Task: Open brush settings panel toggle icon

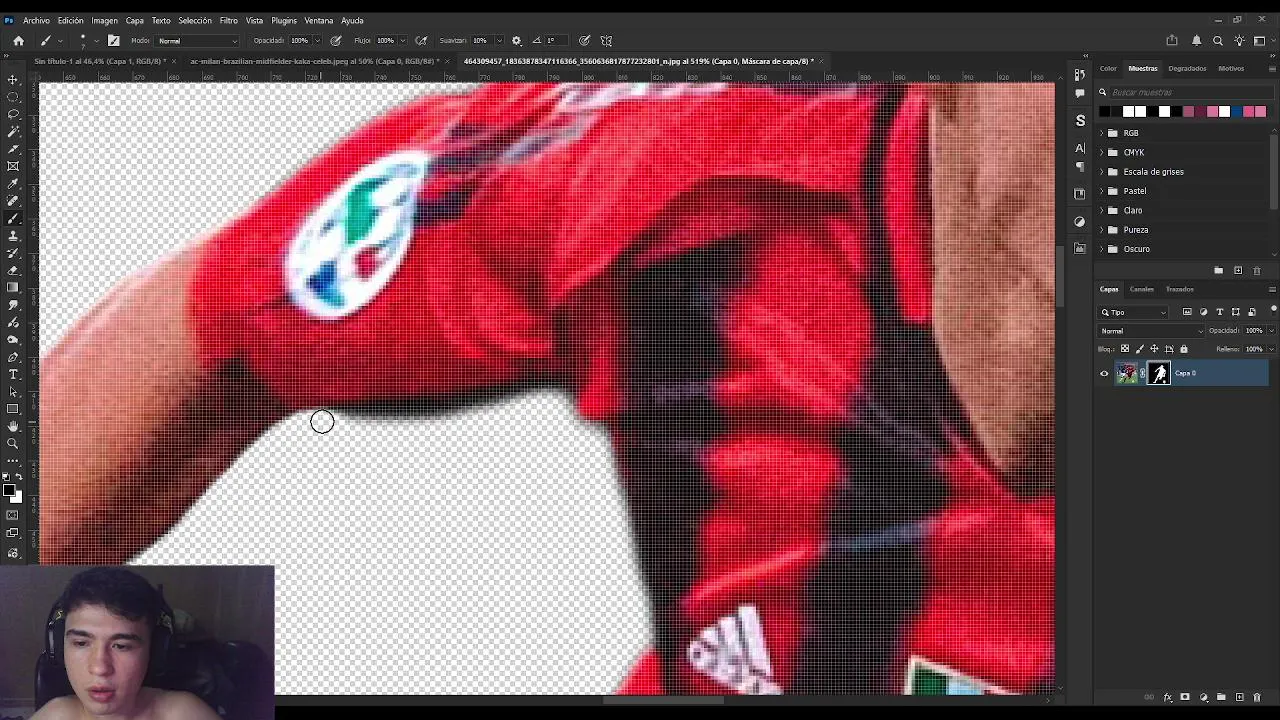Action: [x=114, y=41]
